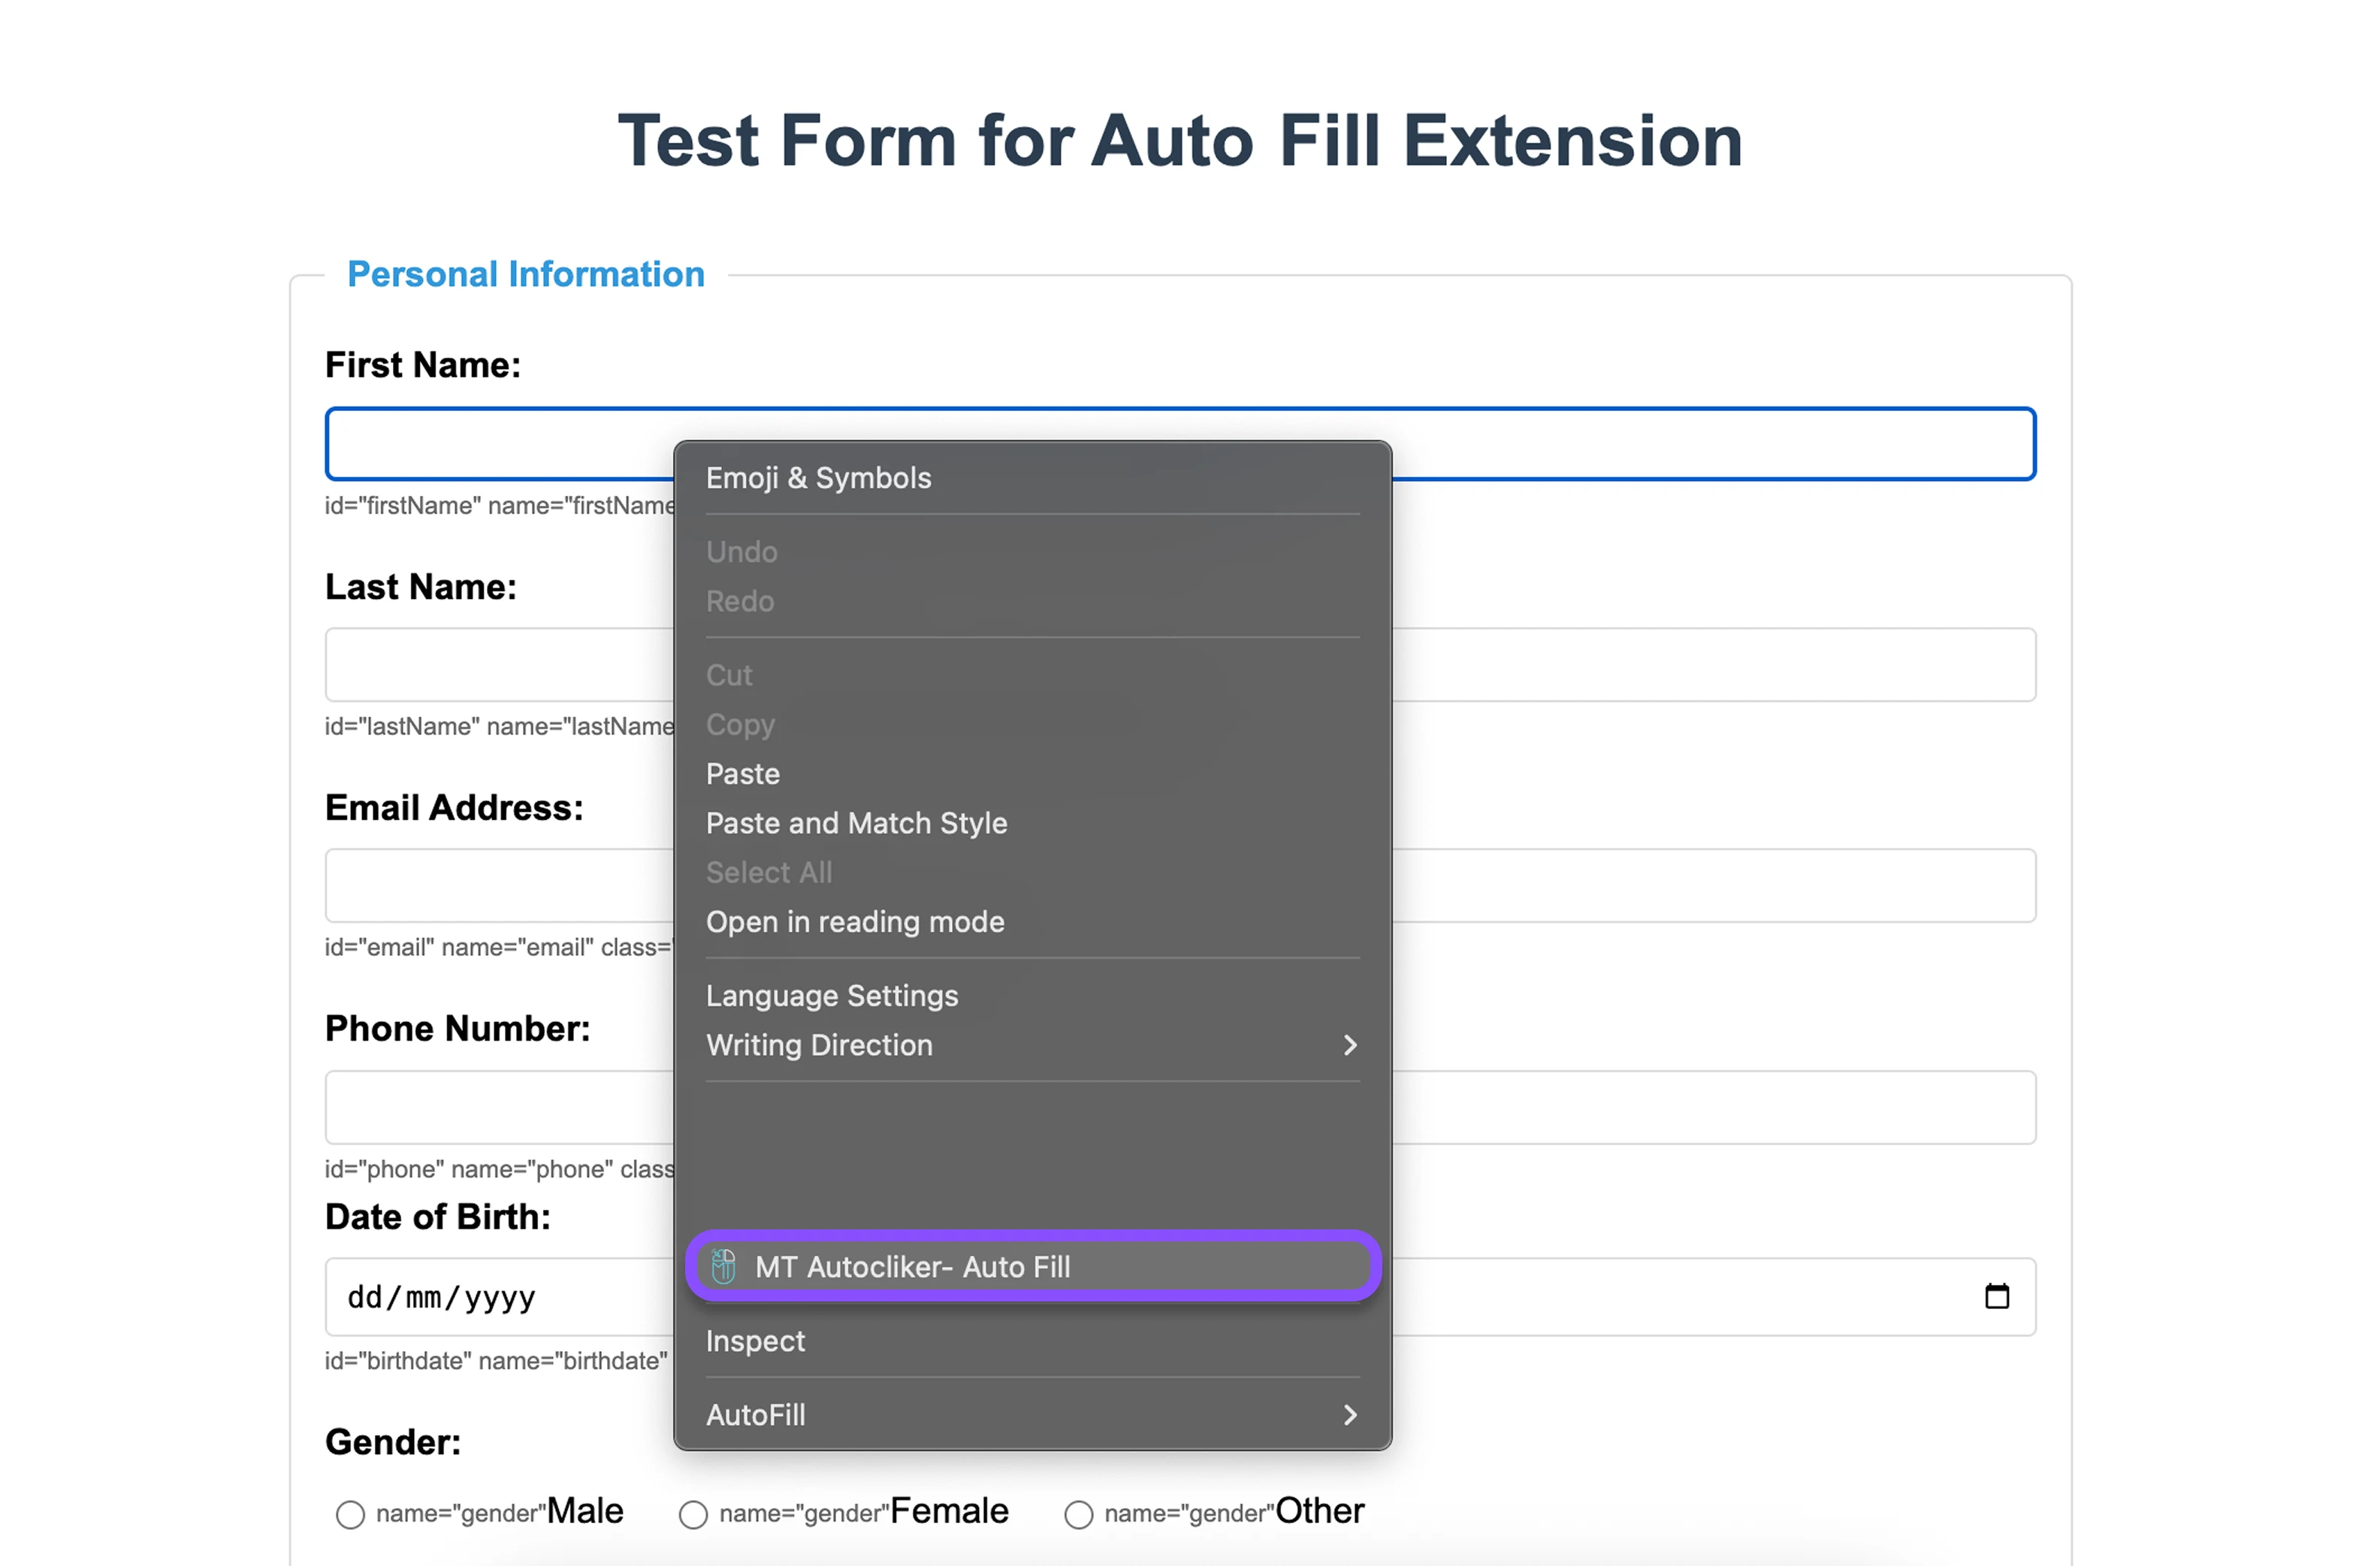The image size is (2380, 1566).
Task: Expand the Writing Direction submenu
Action: 1349,1045
